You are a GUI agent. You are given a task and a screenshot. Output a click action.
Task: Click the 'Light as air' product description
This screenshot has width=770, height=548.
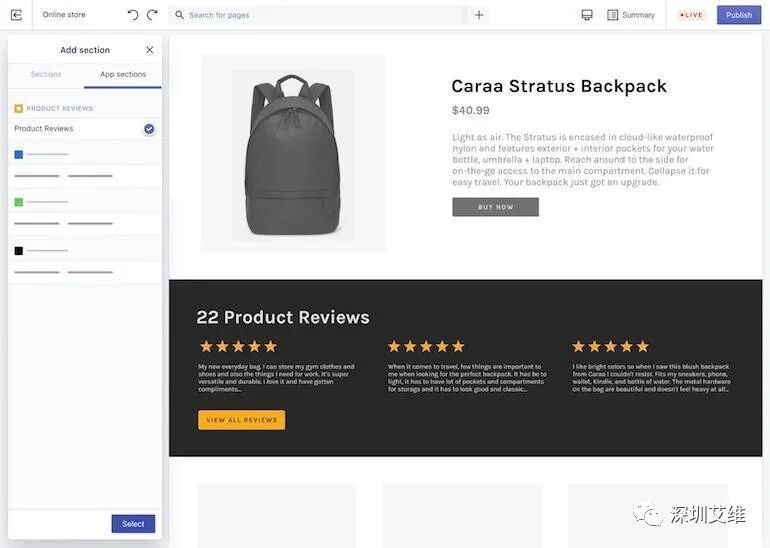[583, 160]
